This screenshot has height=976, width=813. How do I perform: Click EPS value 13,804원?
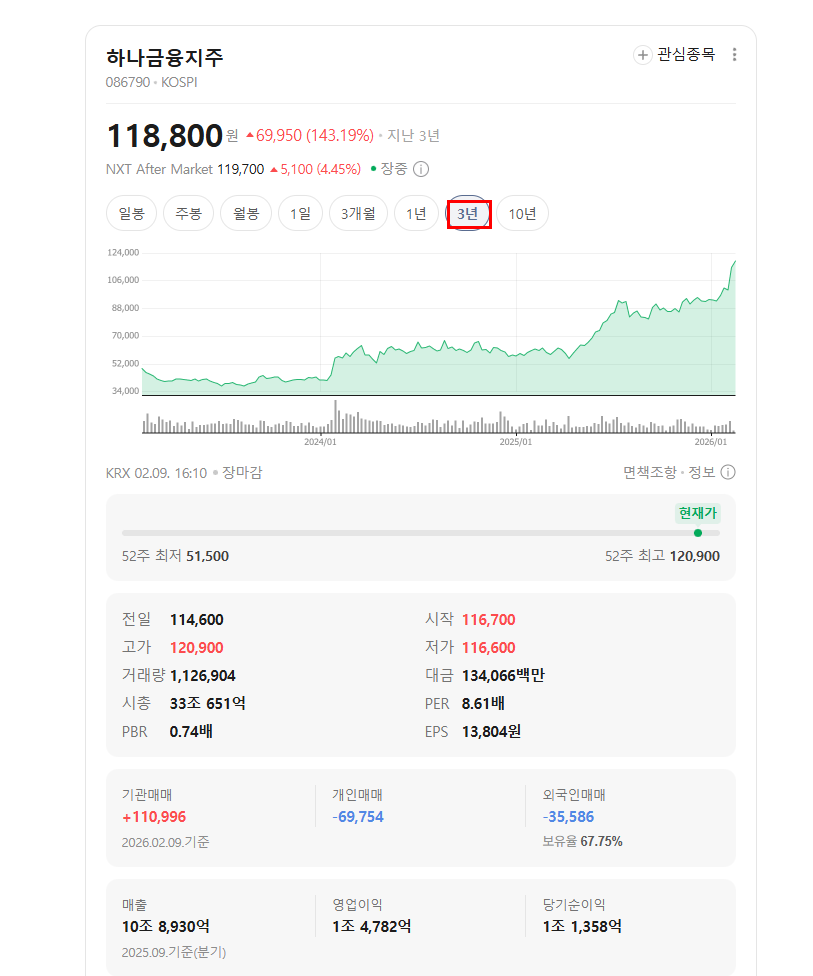pos(491,731)
